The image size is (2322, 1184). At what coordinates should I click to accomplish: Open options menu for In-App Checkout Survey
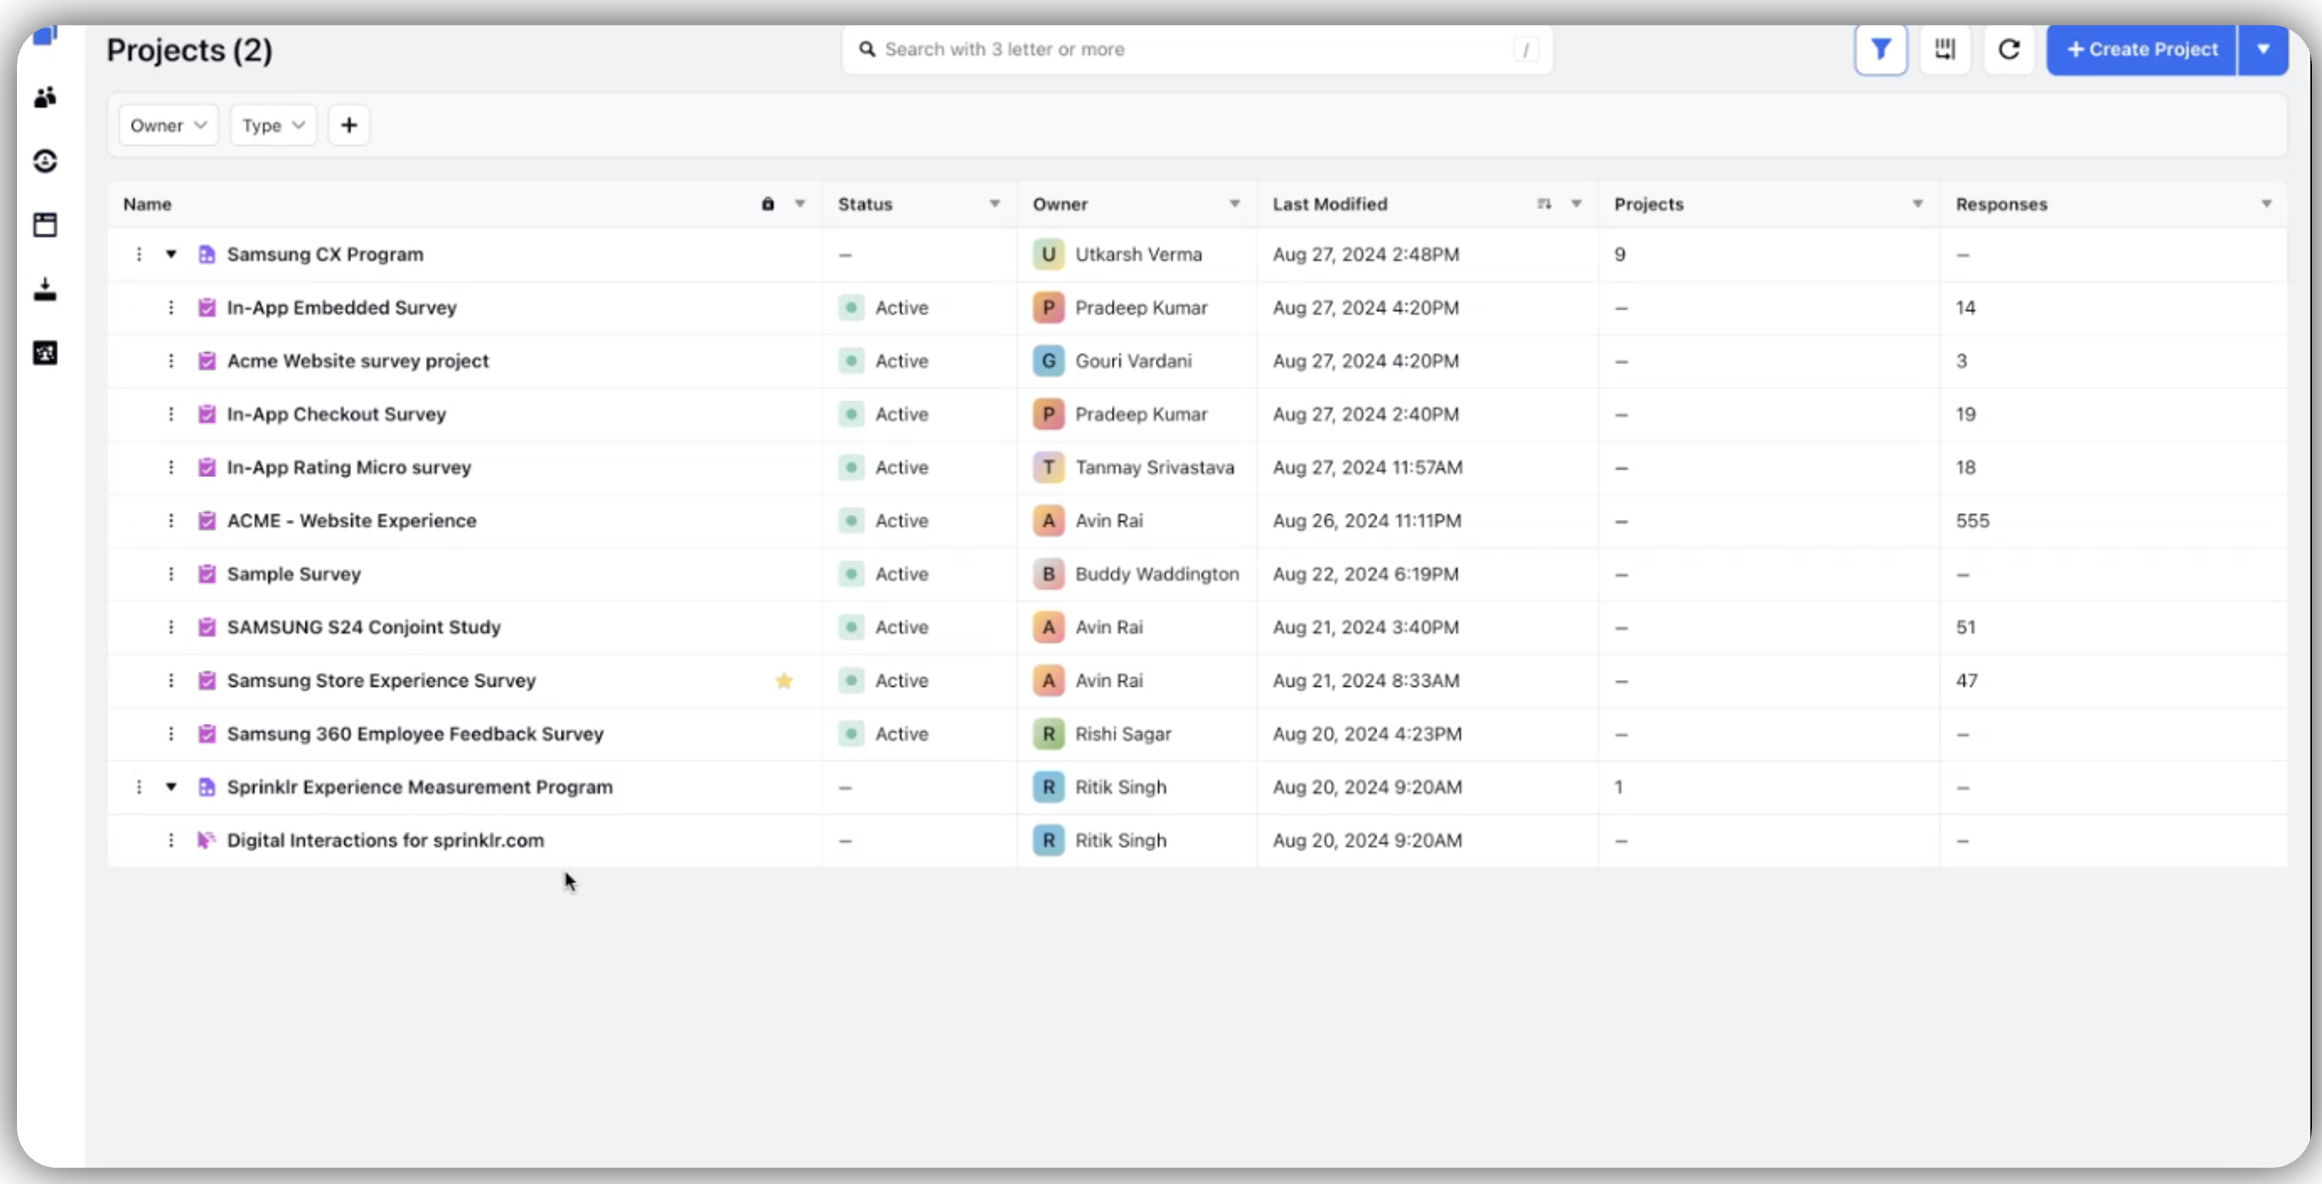click(x=171, y=414)
